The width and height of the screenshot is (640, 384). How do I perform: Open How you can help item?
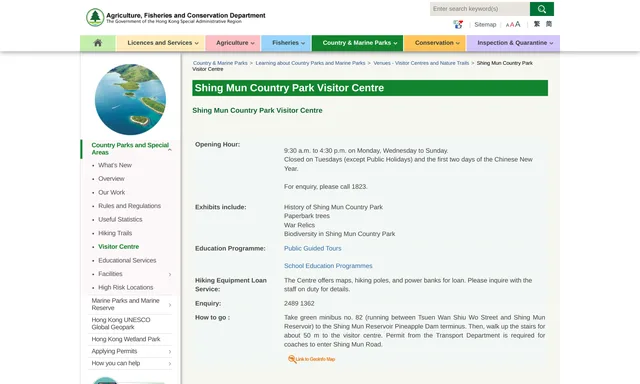pyautogui.click(x=116, y=363)
